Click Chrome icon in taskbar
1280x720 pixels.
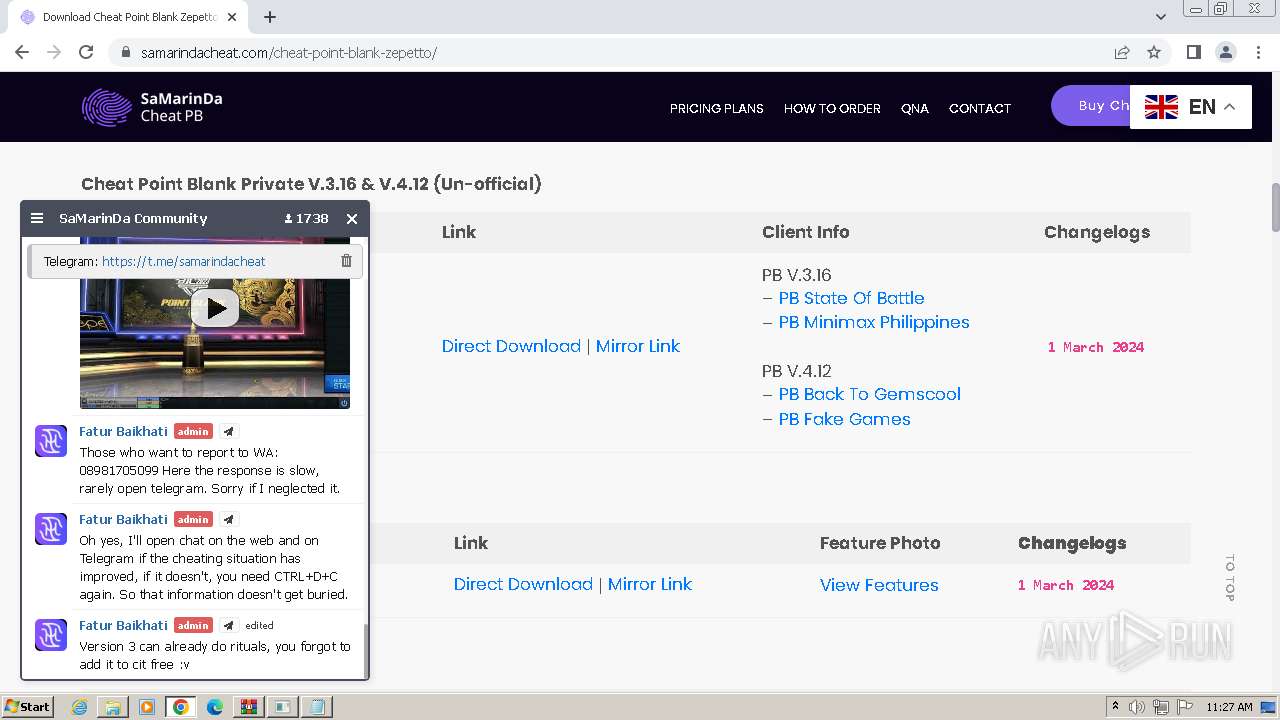(x=181, y=707)
